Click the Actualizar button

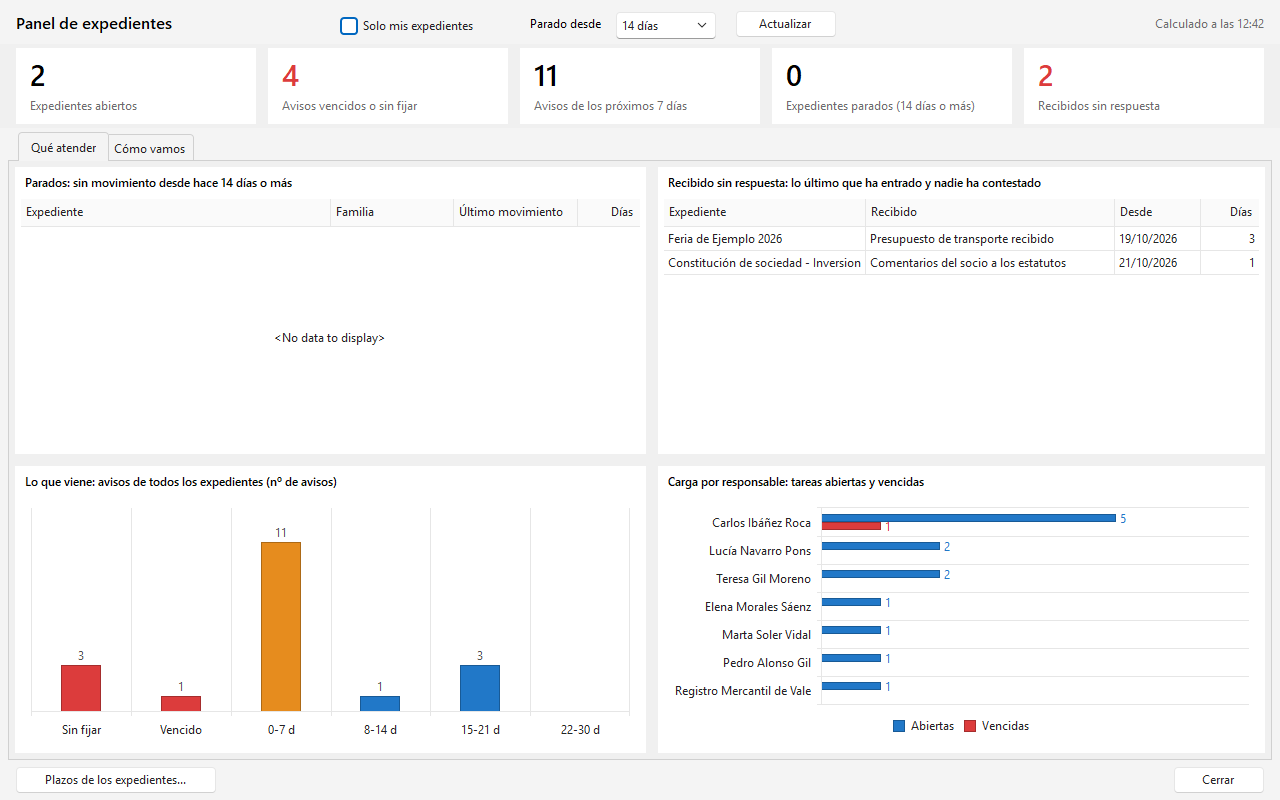pyautogui.click(x=785, y=24)
